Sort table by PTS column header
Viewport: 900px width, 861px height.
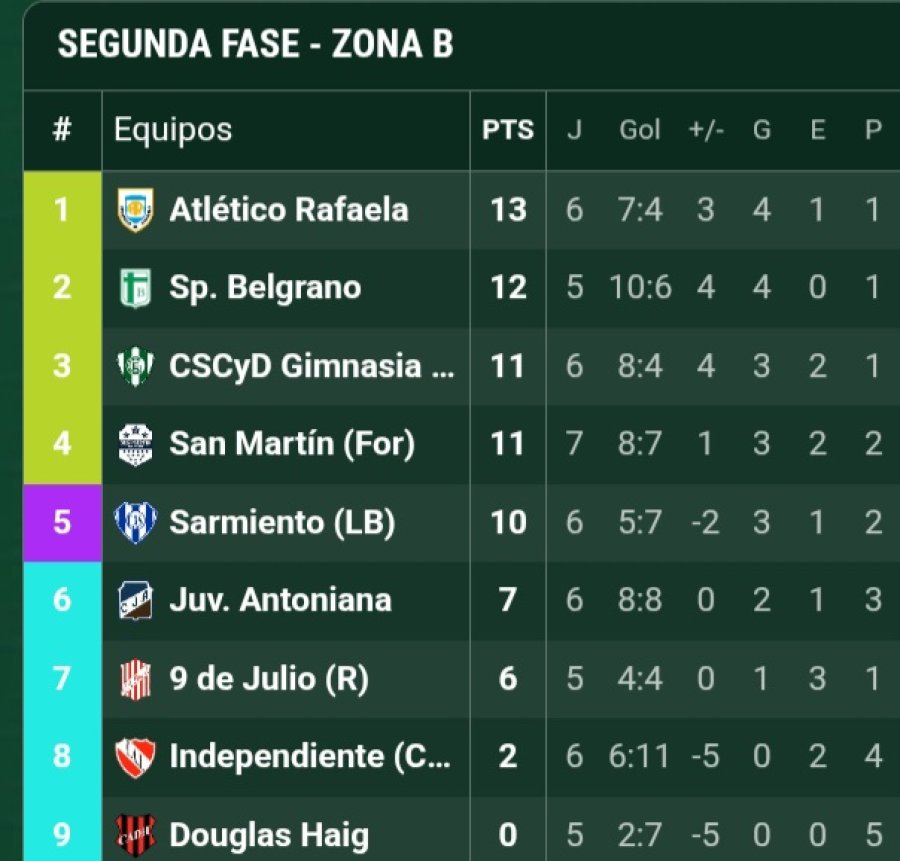508,130
